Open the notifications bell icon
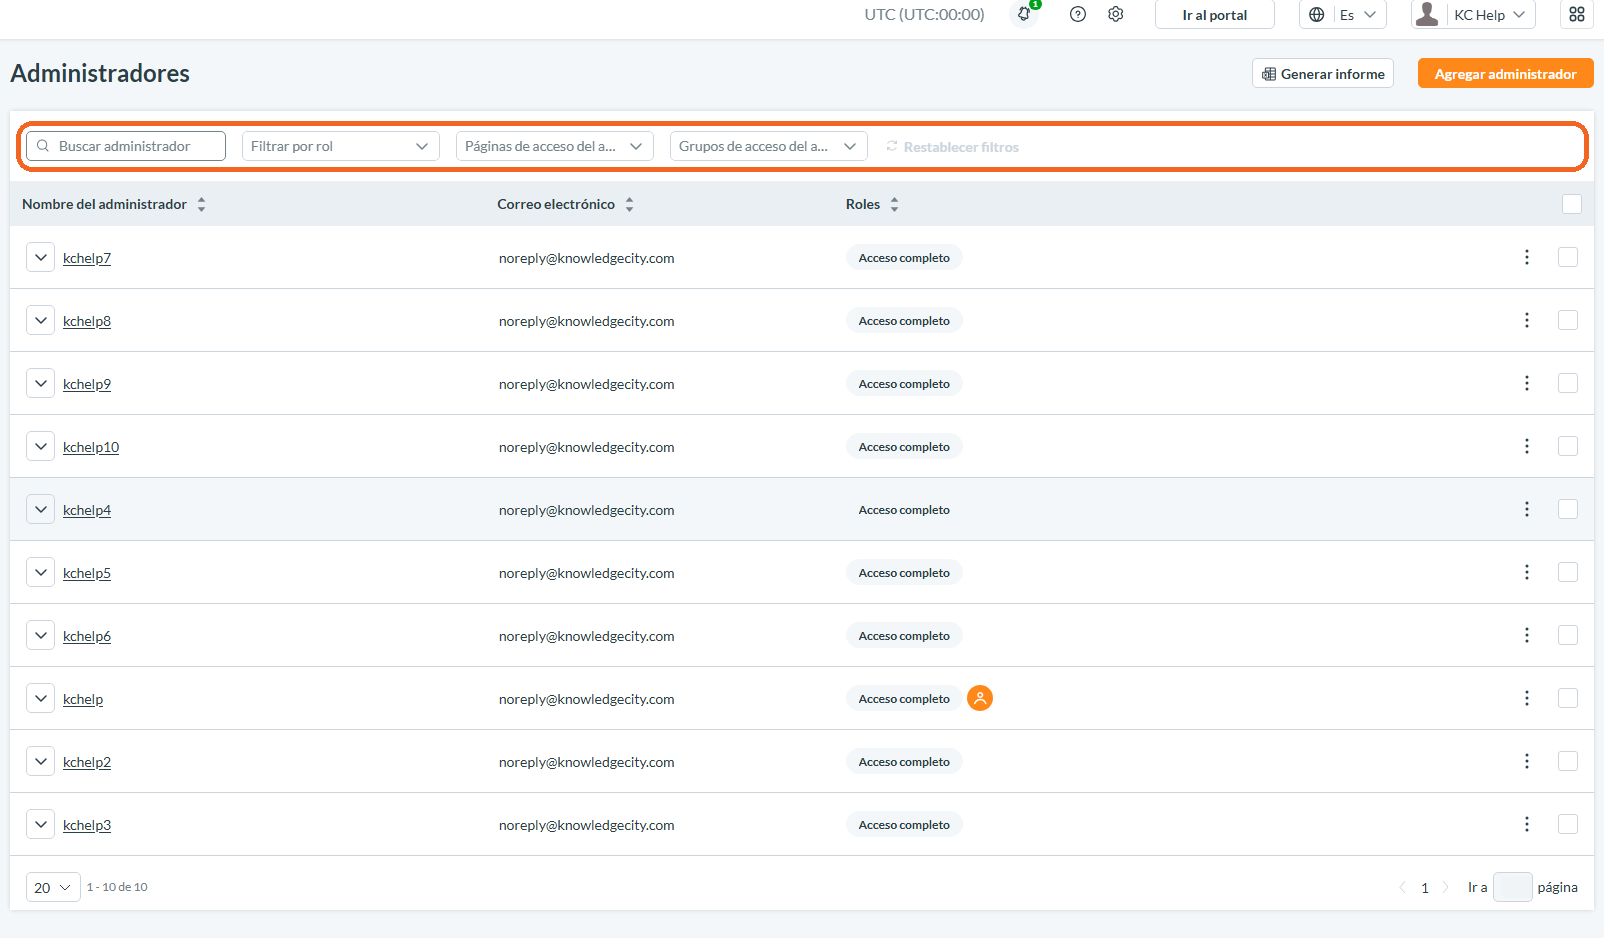This screenshot has height=938, width=1604. point(1024,14)
